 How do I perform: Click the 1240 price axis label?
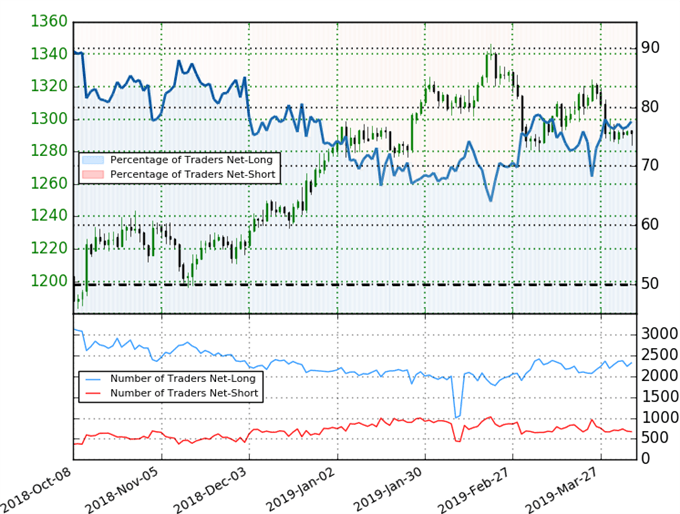(x=49, y=216)
